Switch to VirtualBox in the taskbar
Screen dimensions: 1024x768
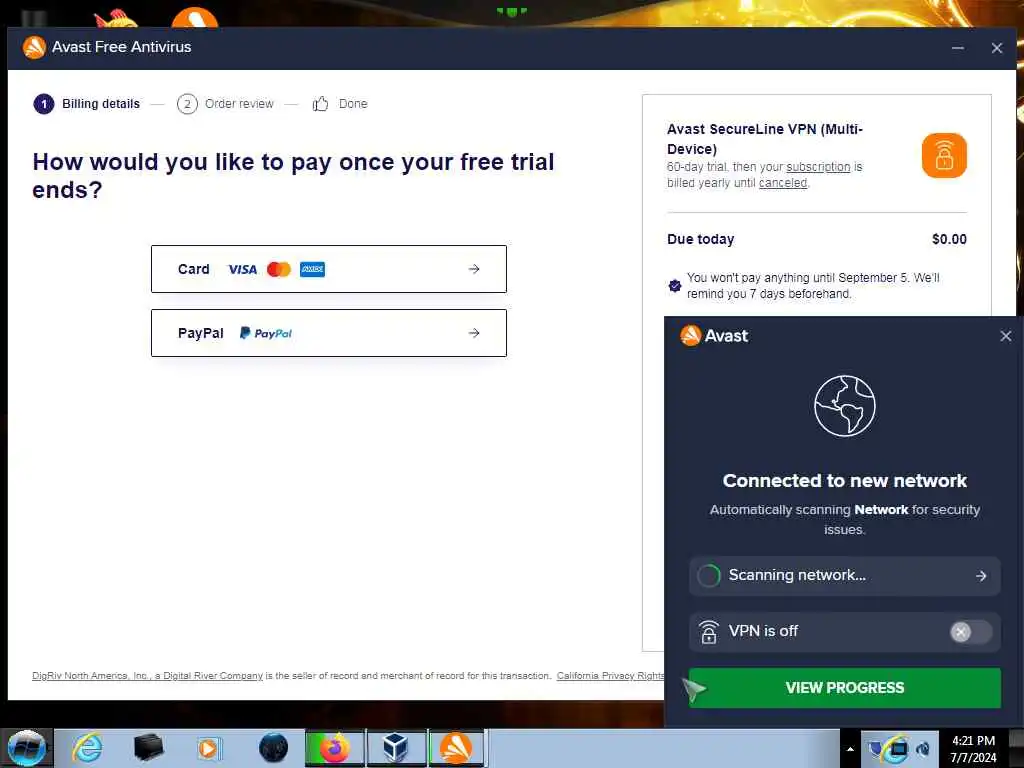click(396, 748)
